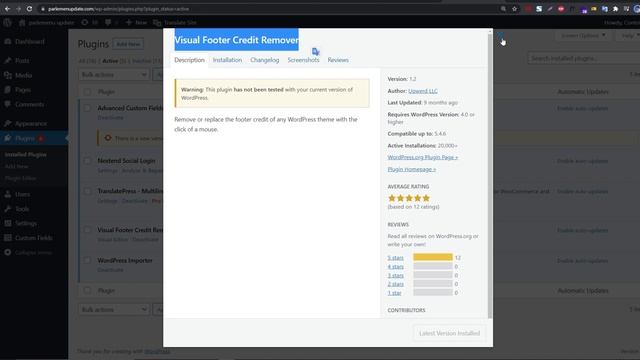
Task: Click the bookmark star in address bar
Action: (514, 9)
